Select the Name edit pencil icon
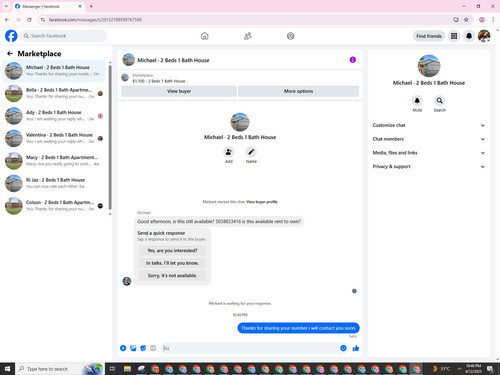 [251, 152]
